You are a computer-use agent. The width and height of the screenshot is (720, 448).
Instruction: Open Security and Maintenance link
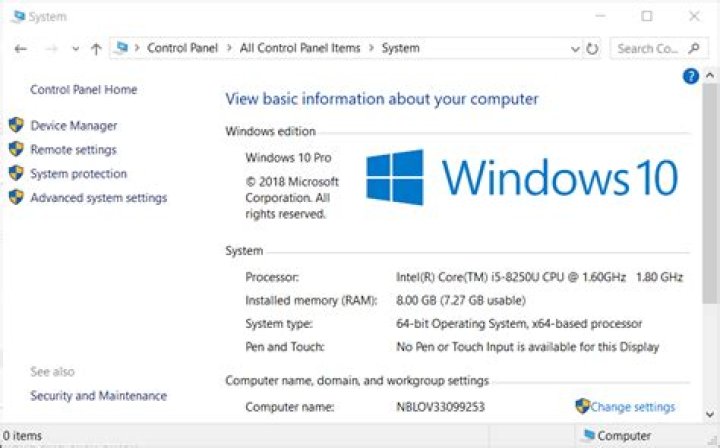point(99,396)
